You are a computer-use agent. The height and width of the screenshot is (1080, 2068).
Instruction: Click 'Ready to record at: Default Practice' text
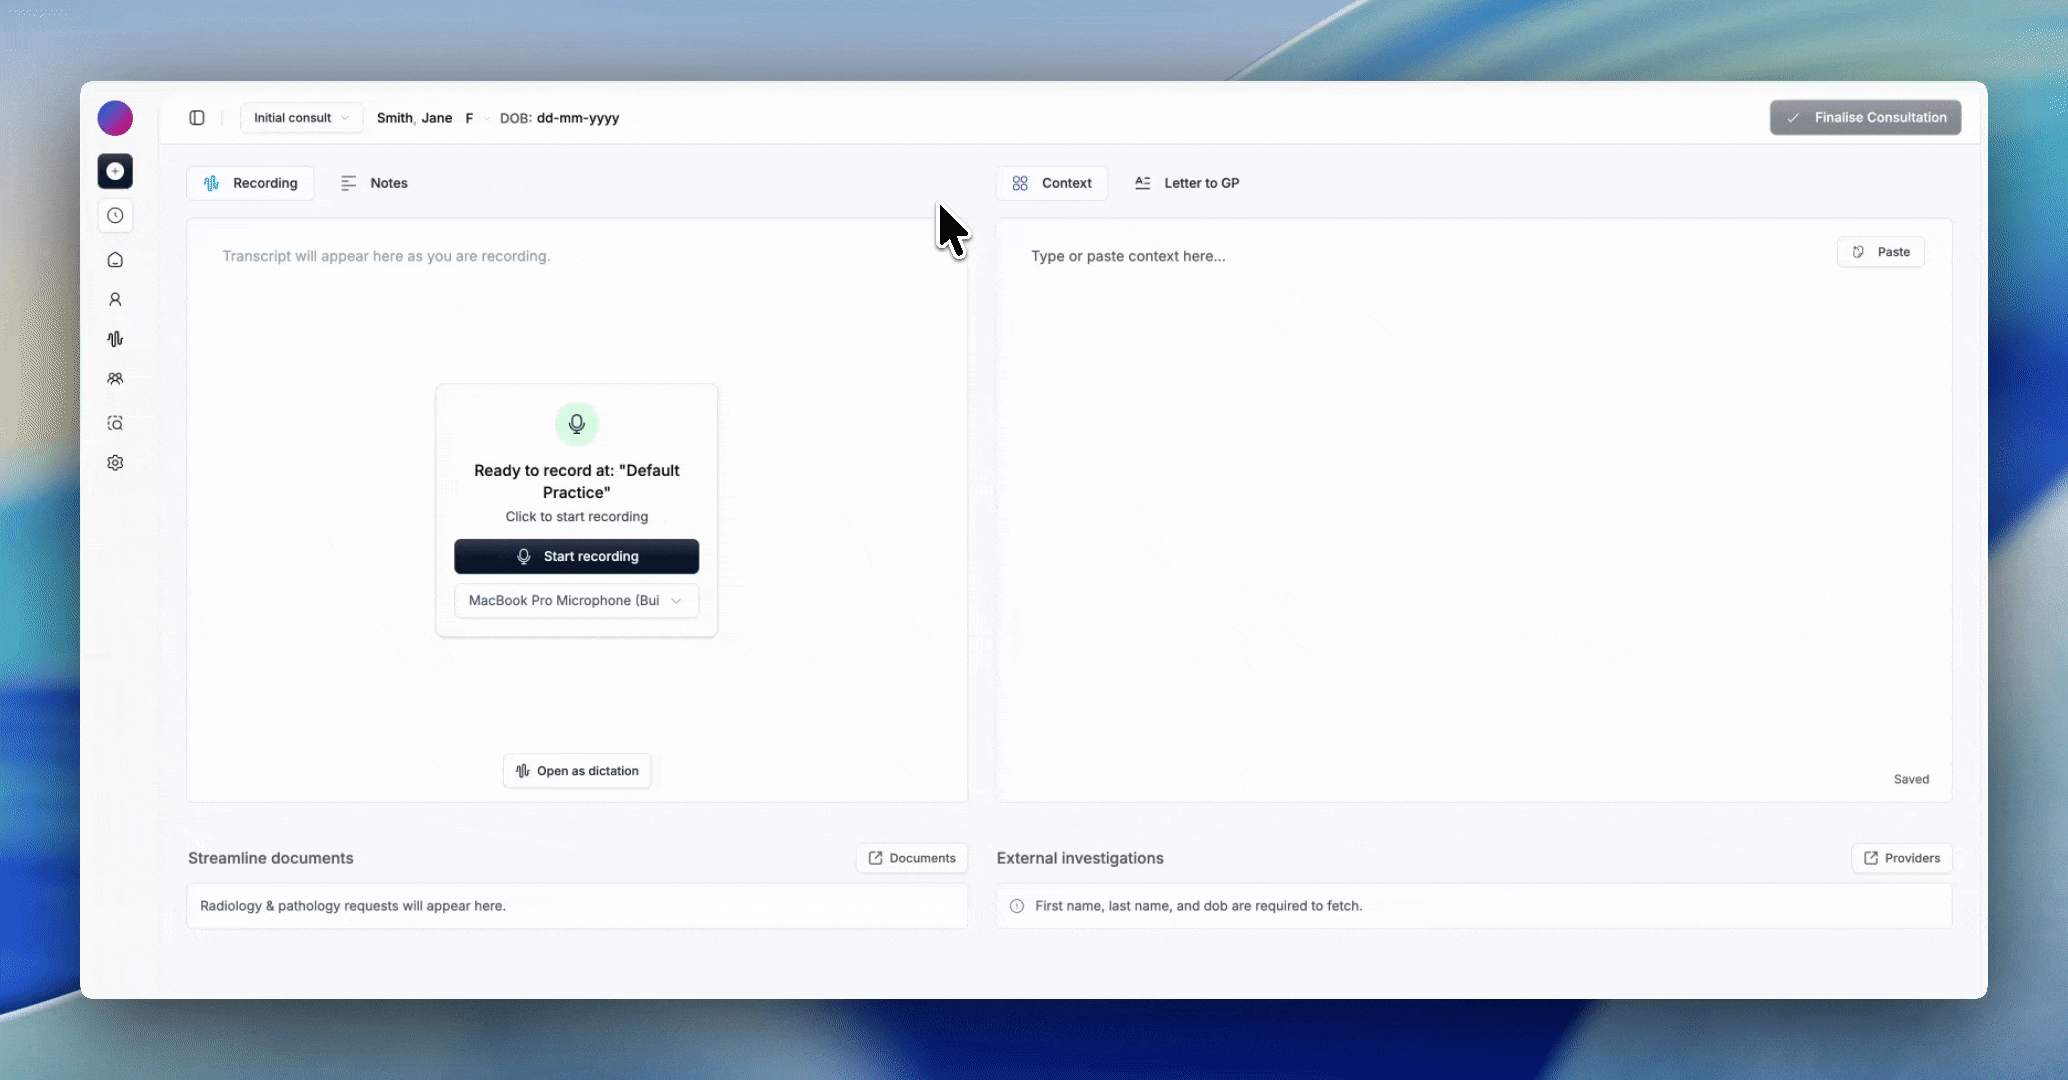click(577, 481)
